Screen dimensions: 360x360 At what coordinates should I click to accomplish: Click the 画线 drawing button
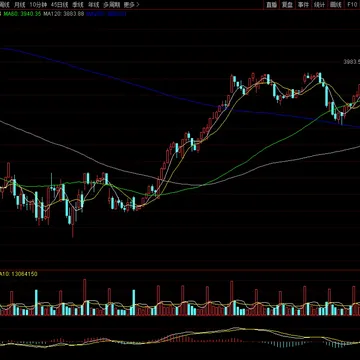click(x=336, y=5)
